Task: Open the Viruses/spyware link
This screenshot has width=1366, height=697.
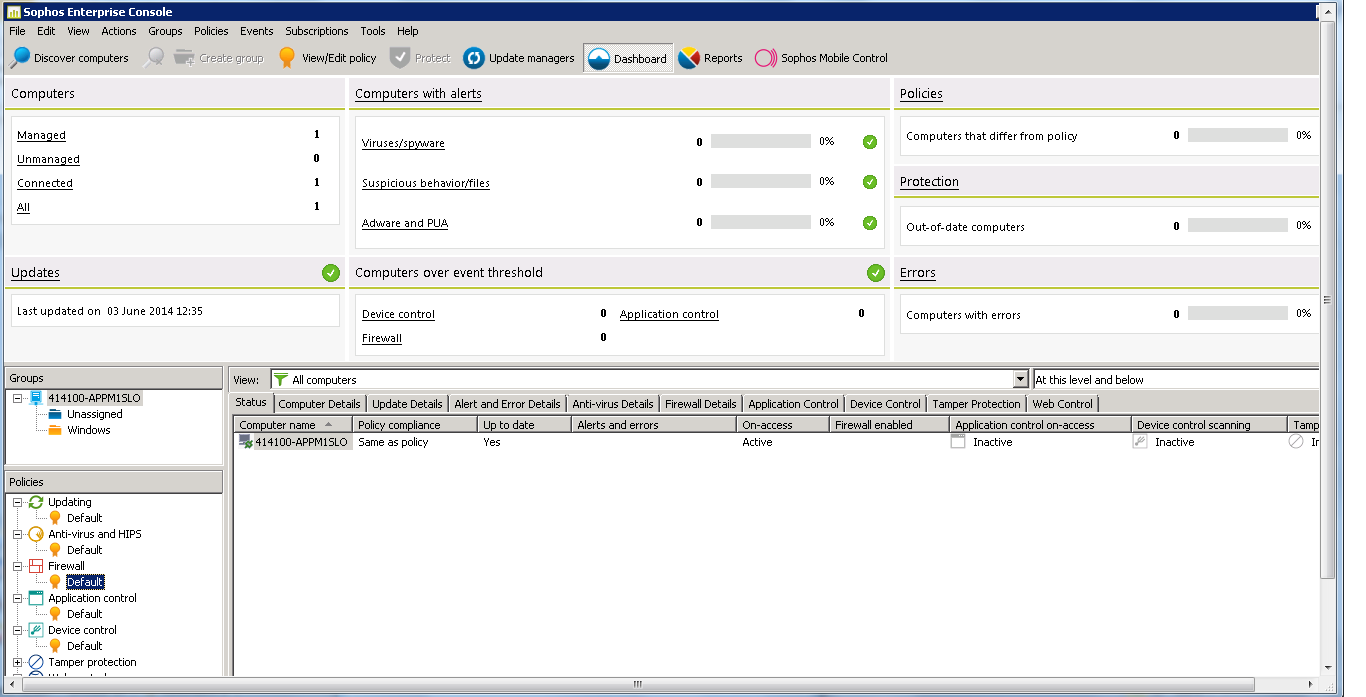Action: [403, 143]
